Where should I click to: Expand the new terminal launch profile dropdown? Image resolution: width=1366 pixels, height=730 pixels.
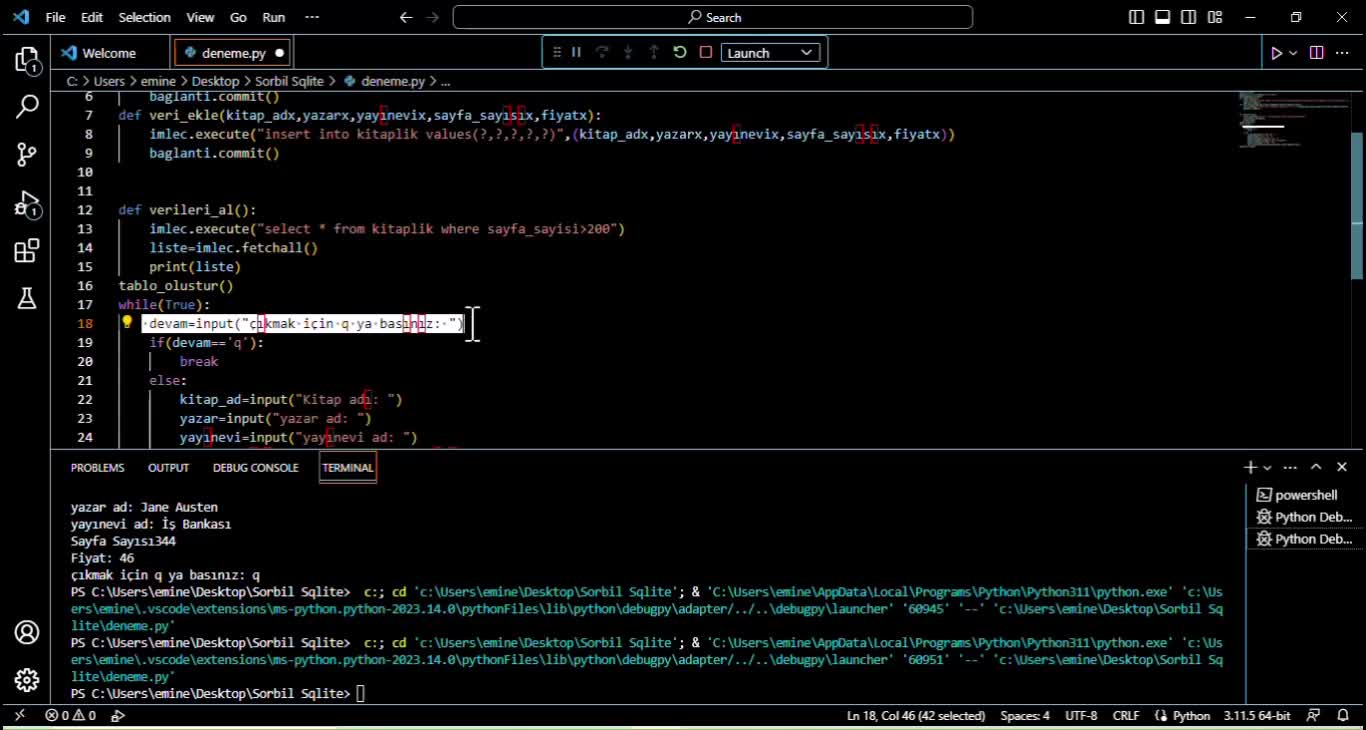[1267, 468]
